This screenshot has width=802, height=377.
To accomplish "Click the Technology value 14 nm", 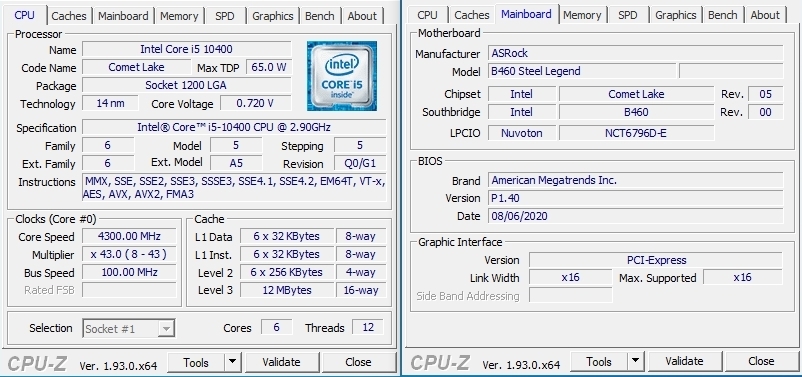I will pos(110,103).
